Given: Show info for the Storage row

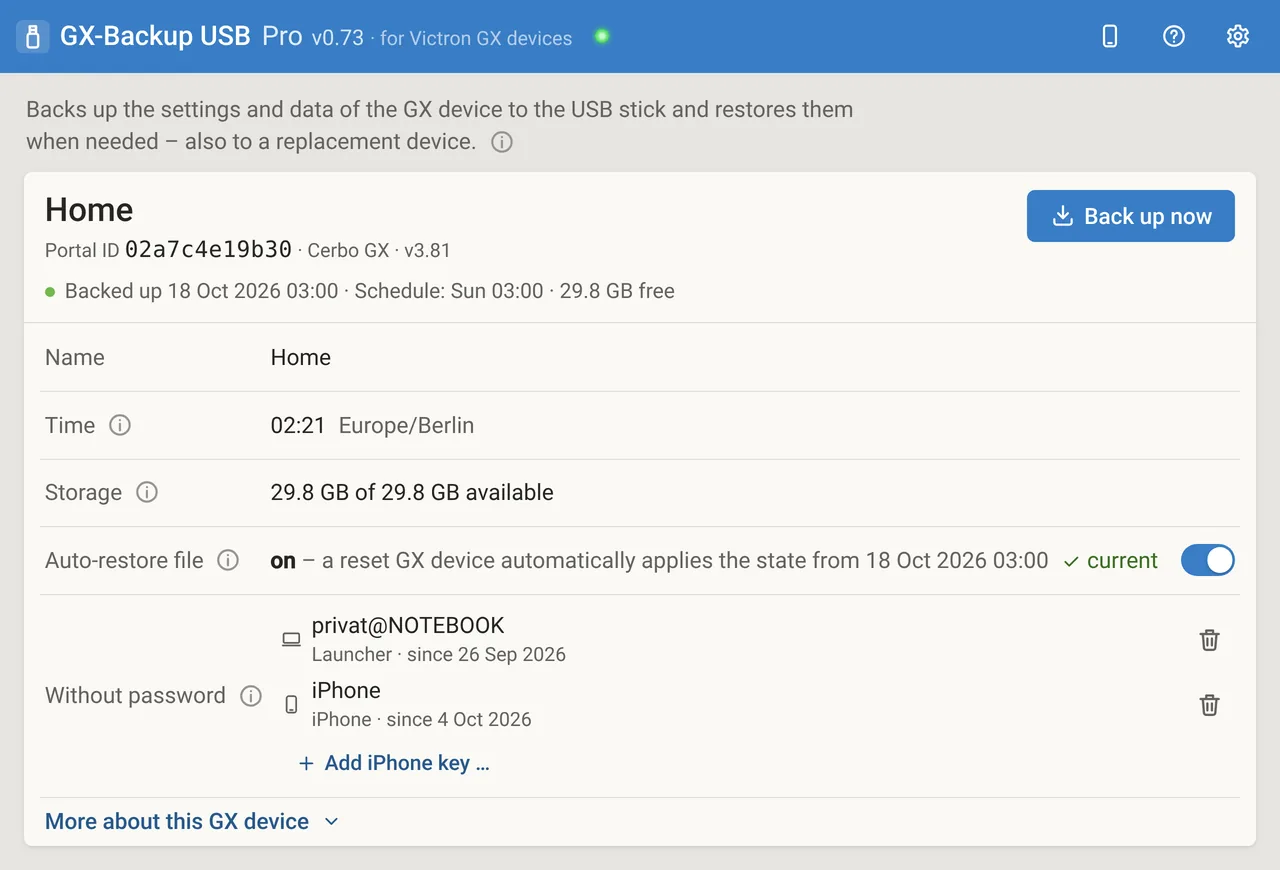Looking at the screenshot, I should [147, 492].
